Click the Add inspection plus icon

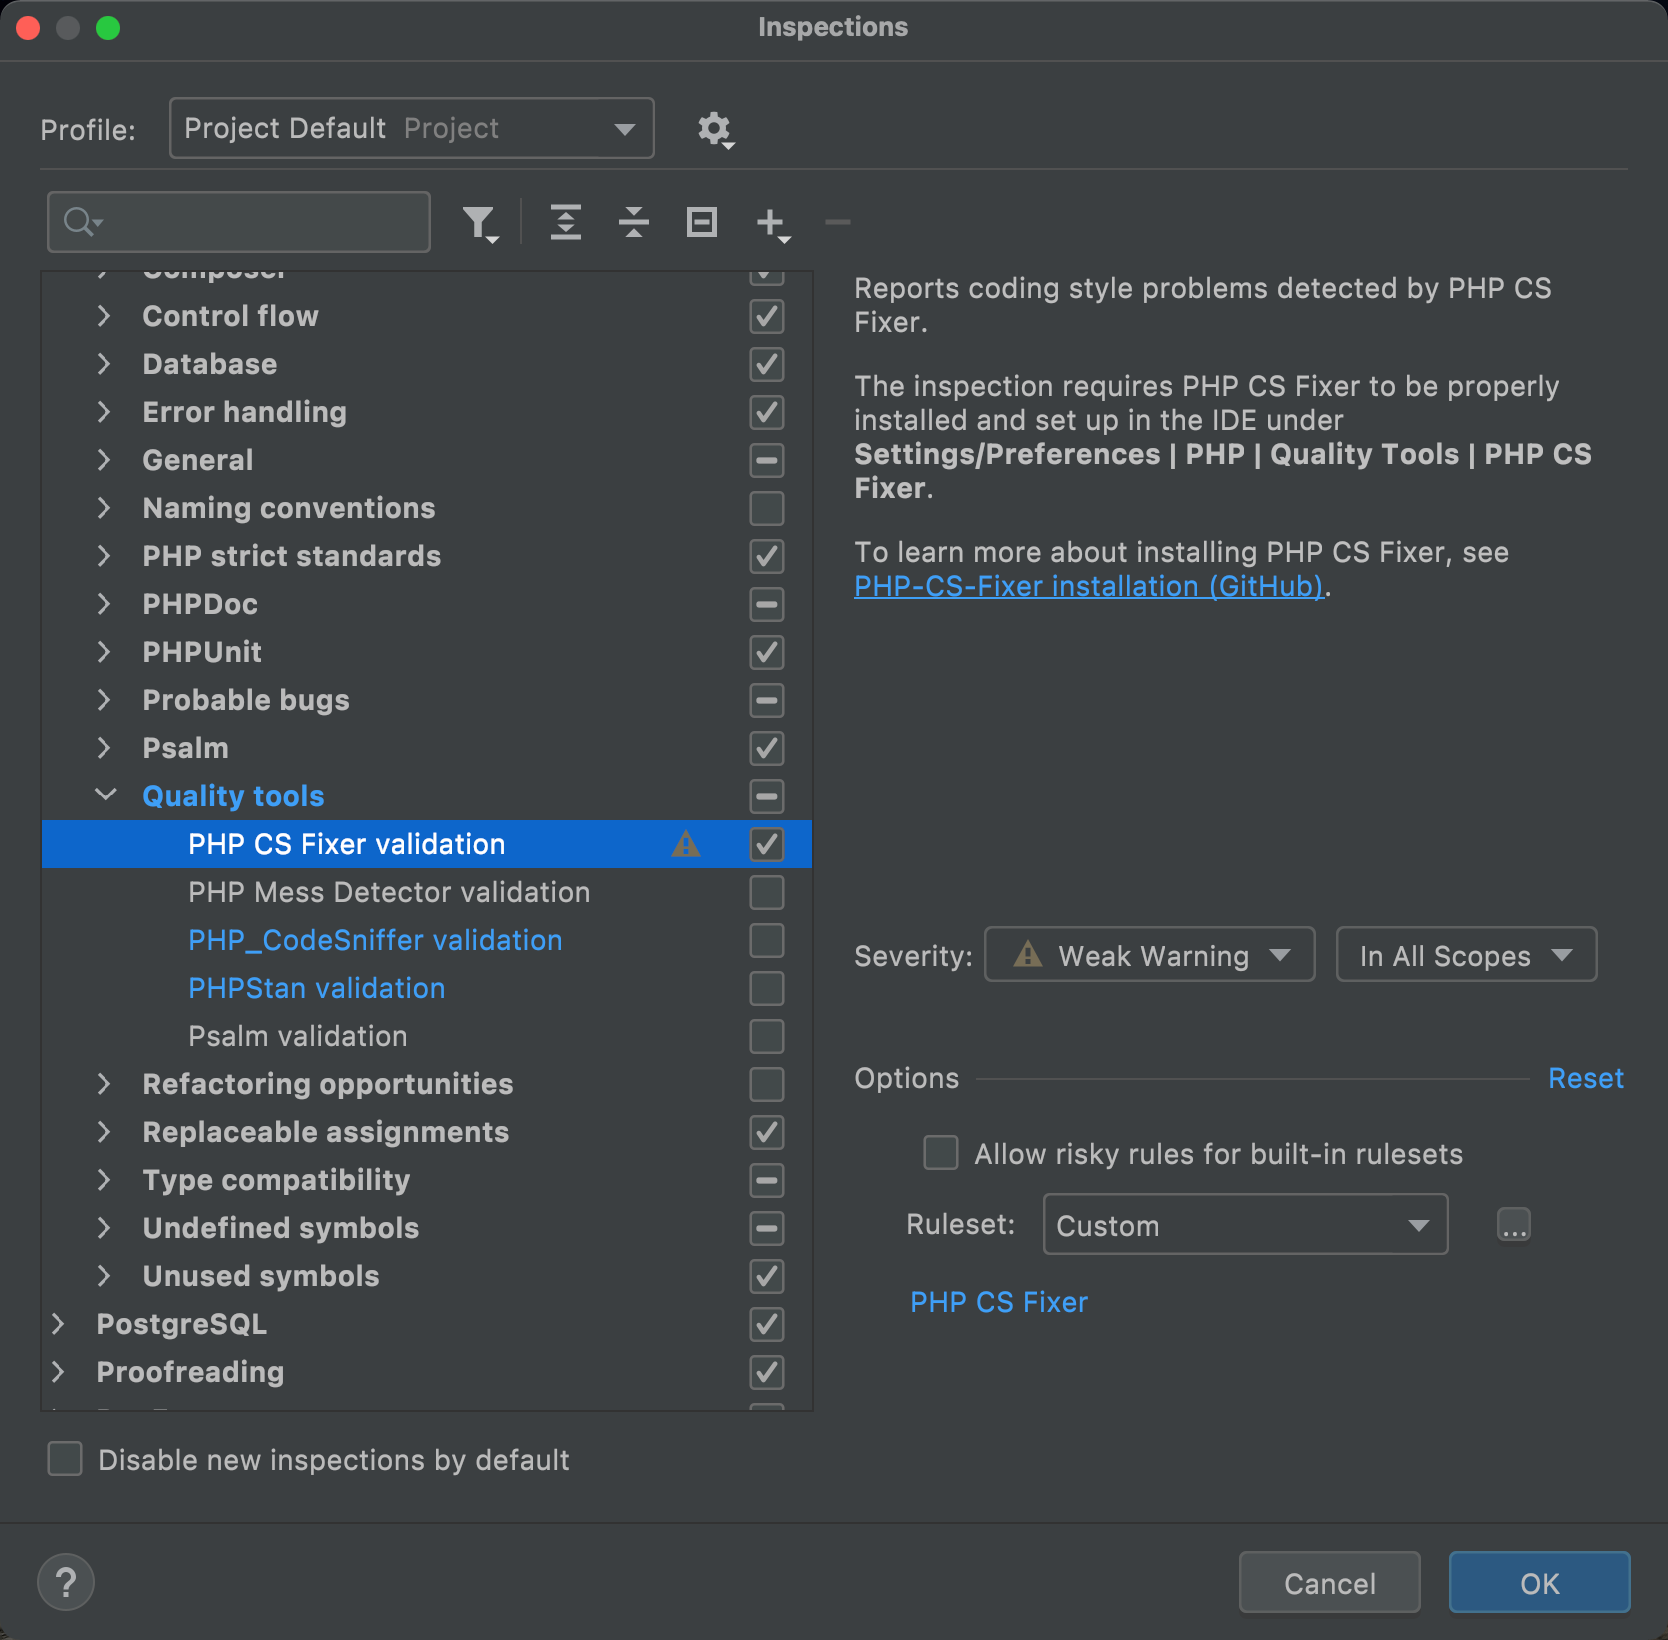click(x=772, y=223)
